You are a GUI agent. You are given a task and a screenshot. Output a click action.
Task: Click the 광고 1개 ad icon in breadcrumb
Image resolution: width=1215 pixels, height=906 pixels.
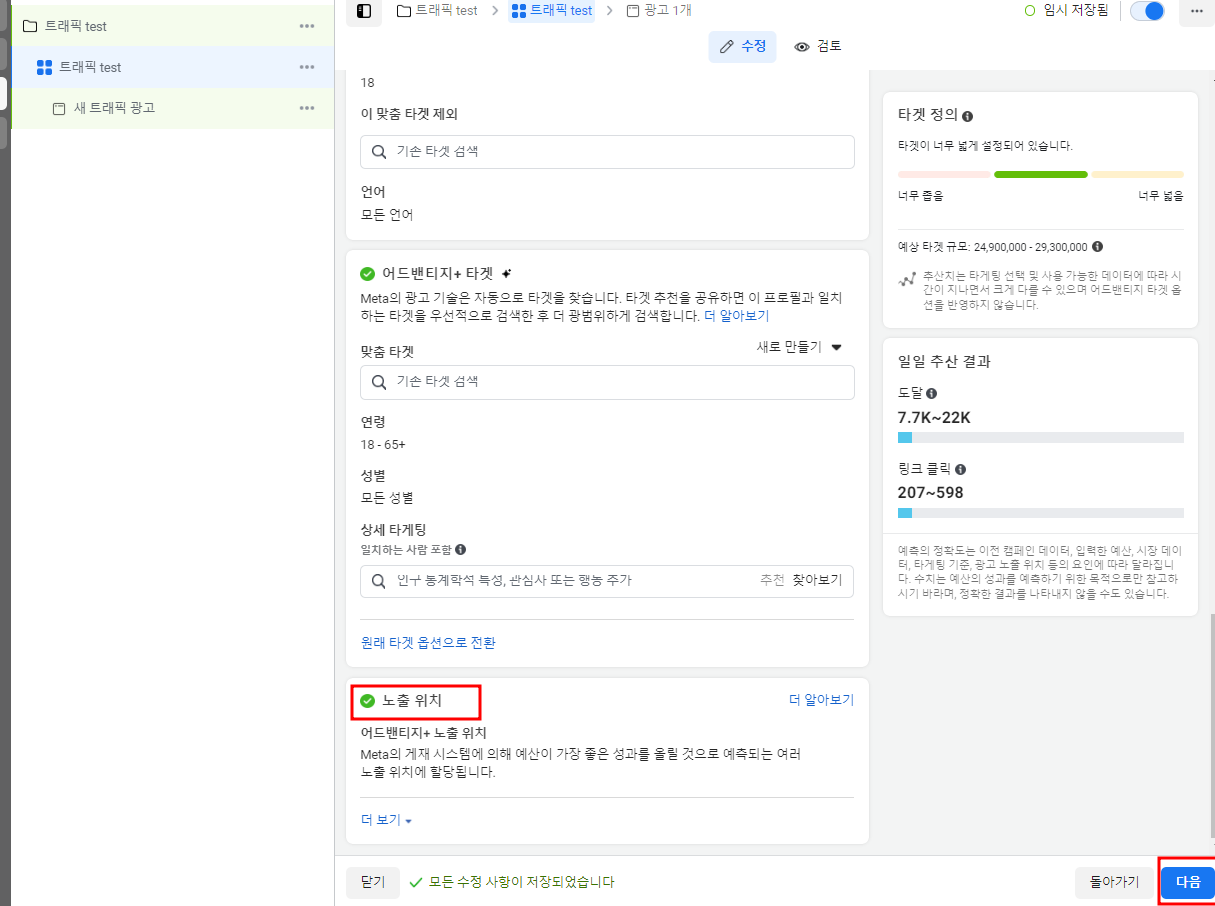pyautogui.click(x=635, y=12)
